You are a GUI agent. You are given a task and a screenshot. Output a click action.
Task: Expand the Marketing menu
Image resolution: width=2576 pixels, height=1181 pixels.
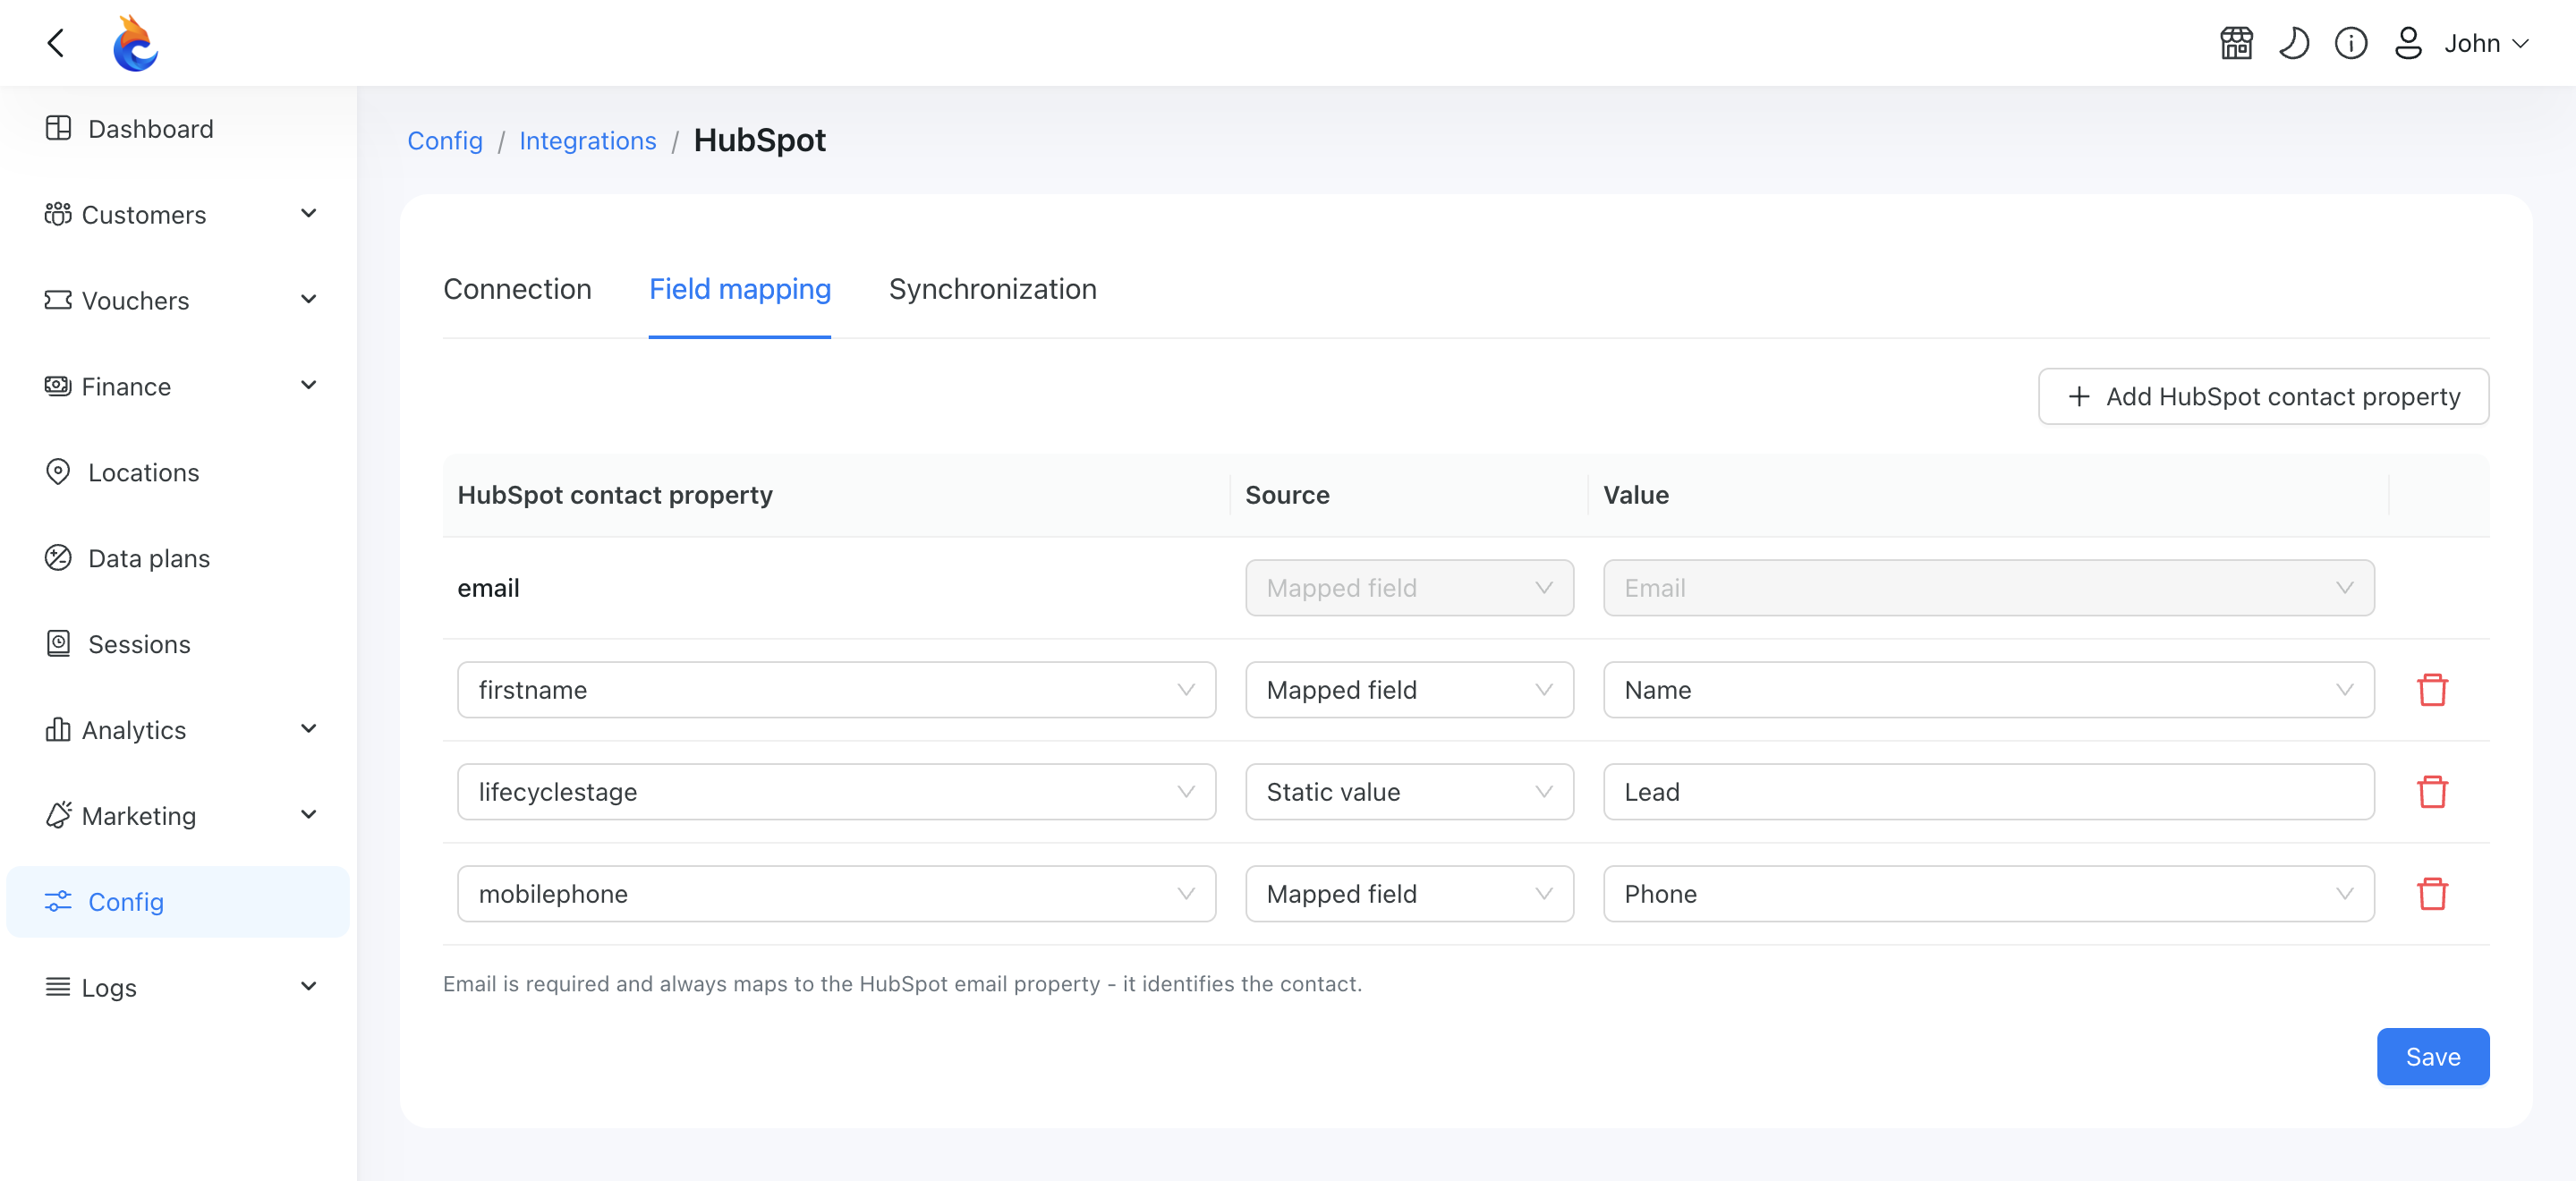point(178,816)
